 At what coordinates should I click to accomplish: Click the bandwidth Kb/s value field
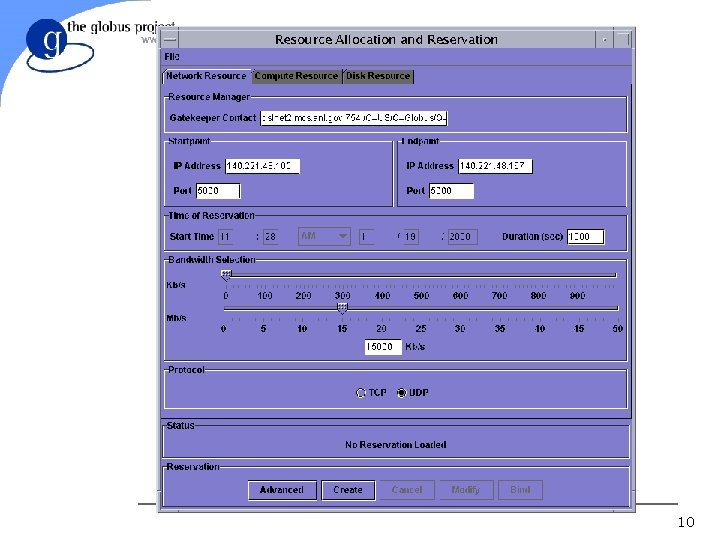coord(382,347)
